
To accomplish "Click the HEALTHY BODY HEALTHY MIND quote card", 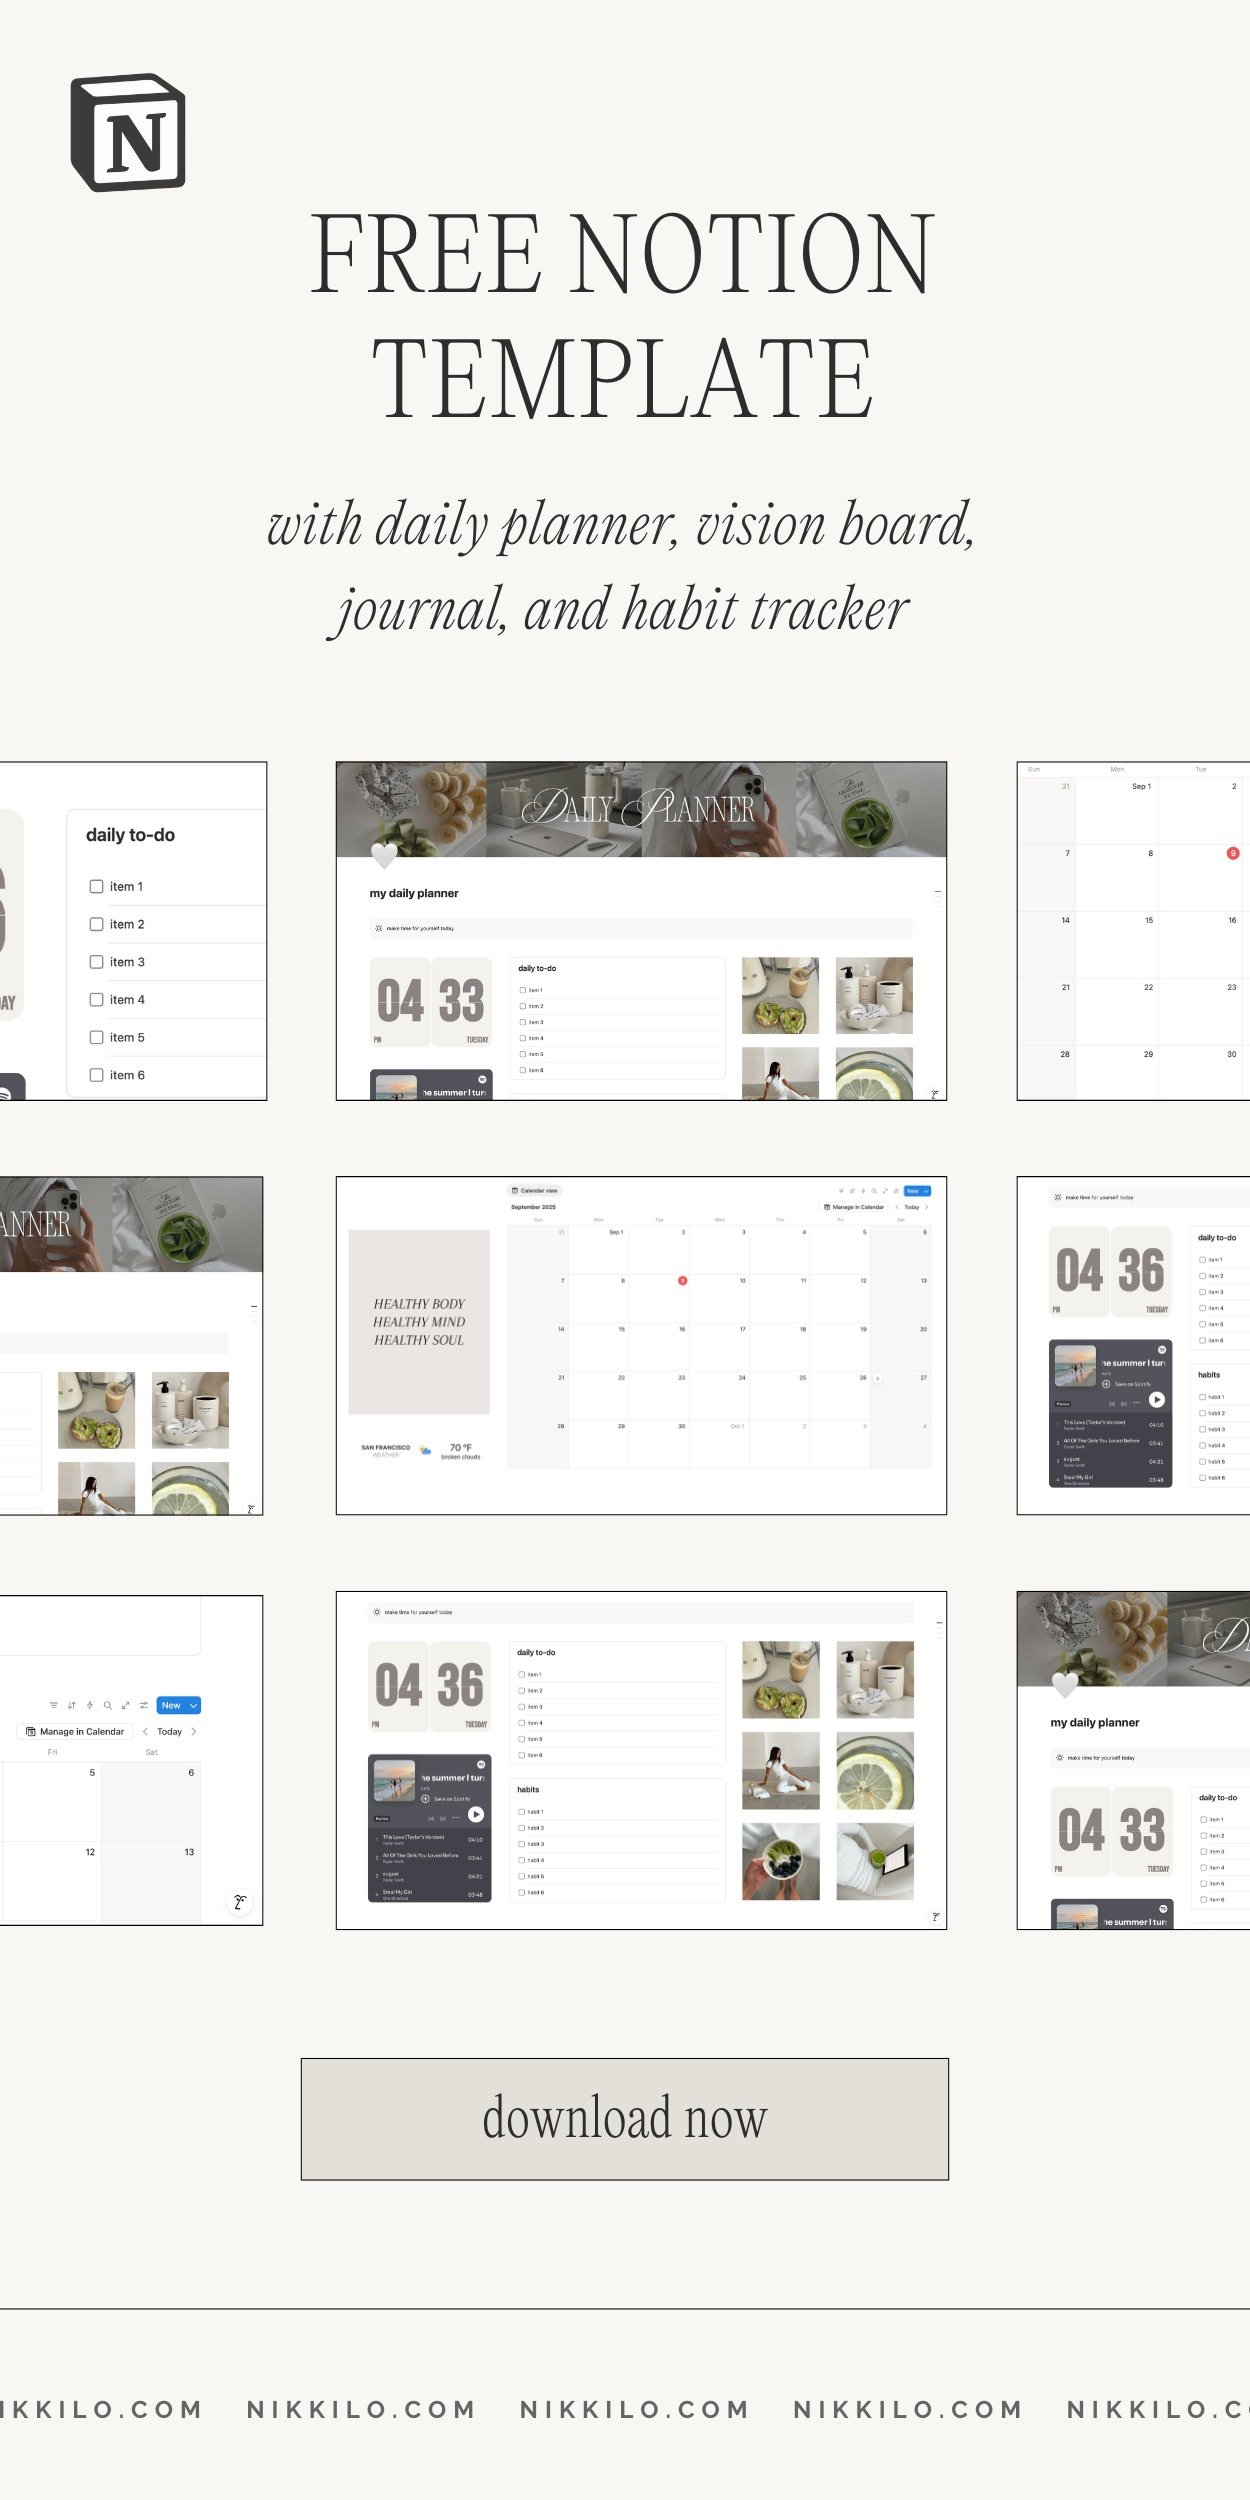I will (419, 1321).
